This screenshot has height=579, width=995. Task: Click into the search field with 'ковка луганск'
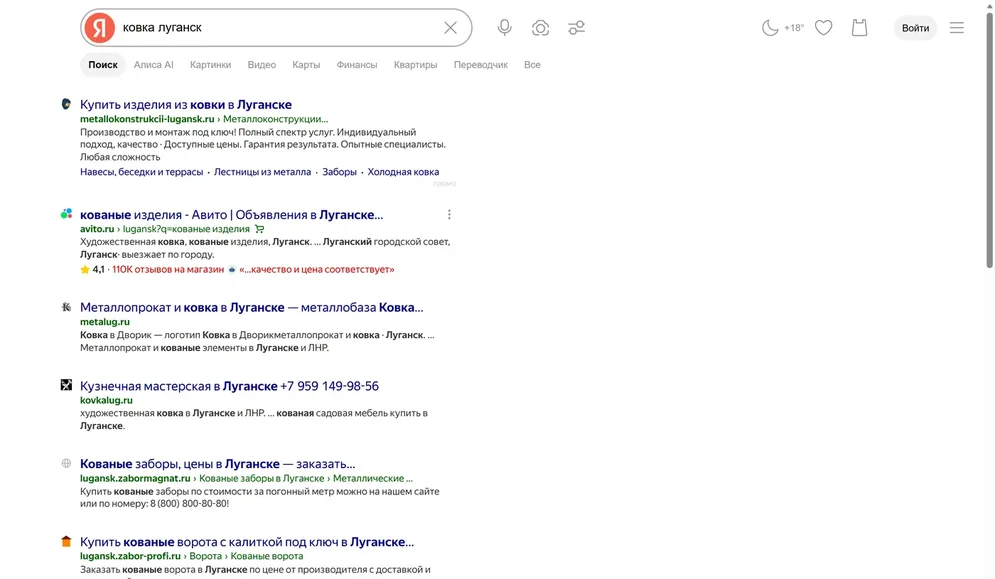click(276, 28)
